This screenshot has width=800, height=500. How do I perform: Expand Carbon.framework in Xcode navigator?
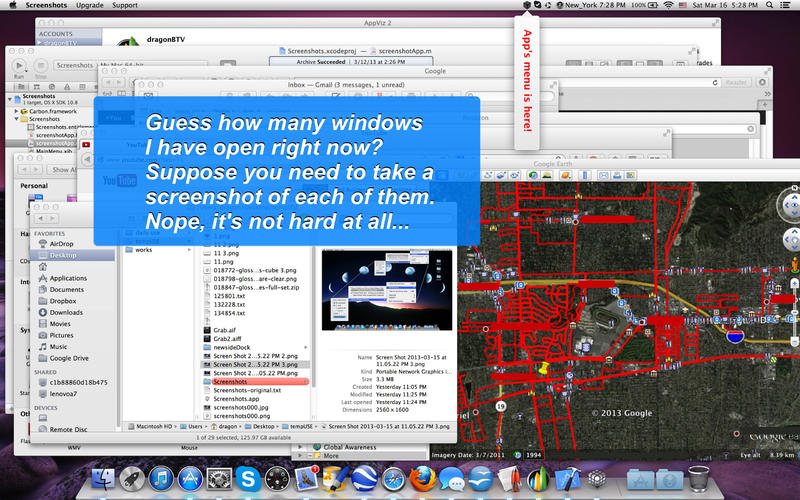(16, 111)
